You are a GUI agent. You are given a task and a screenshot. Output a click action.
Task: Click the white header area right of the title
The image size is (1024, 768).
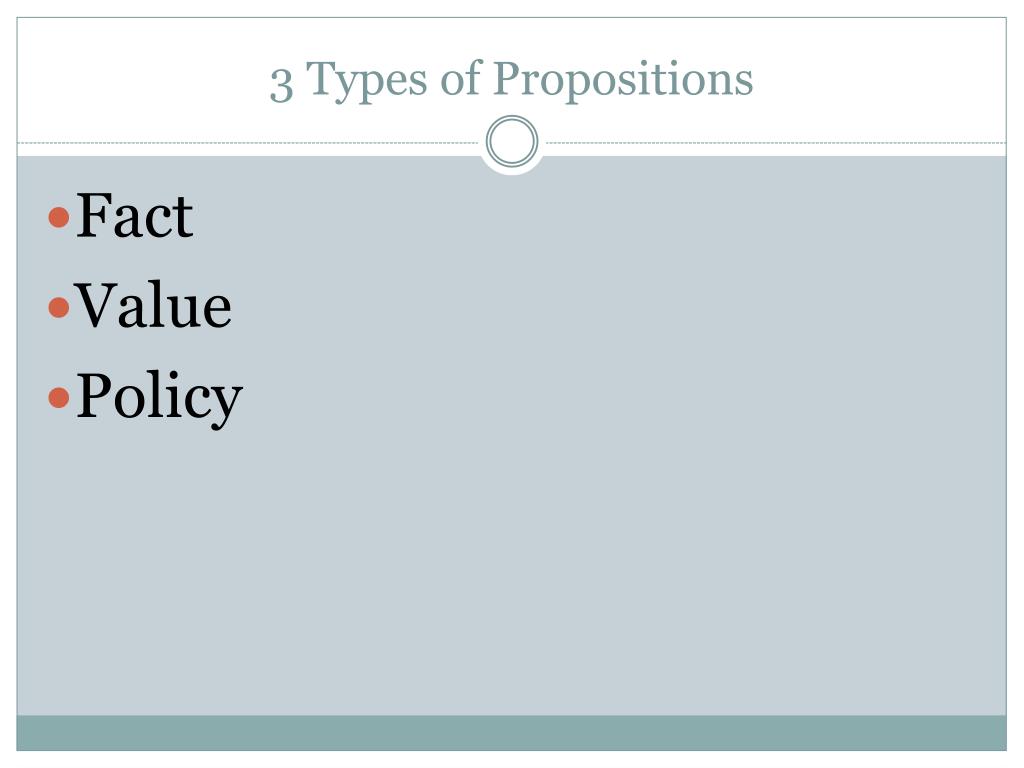pos(880,80)
